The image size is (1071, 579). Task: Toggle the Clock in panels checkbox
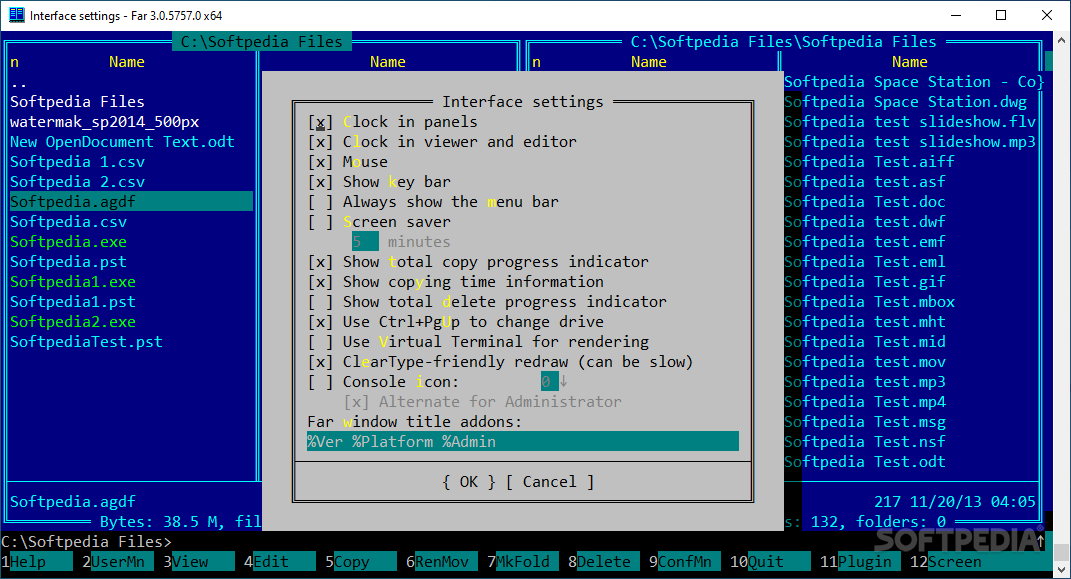[320, 122]
